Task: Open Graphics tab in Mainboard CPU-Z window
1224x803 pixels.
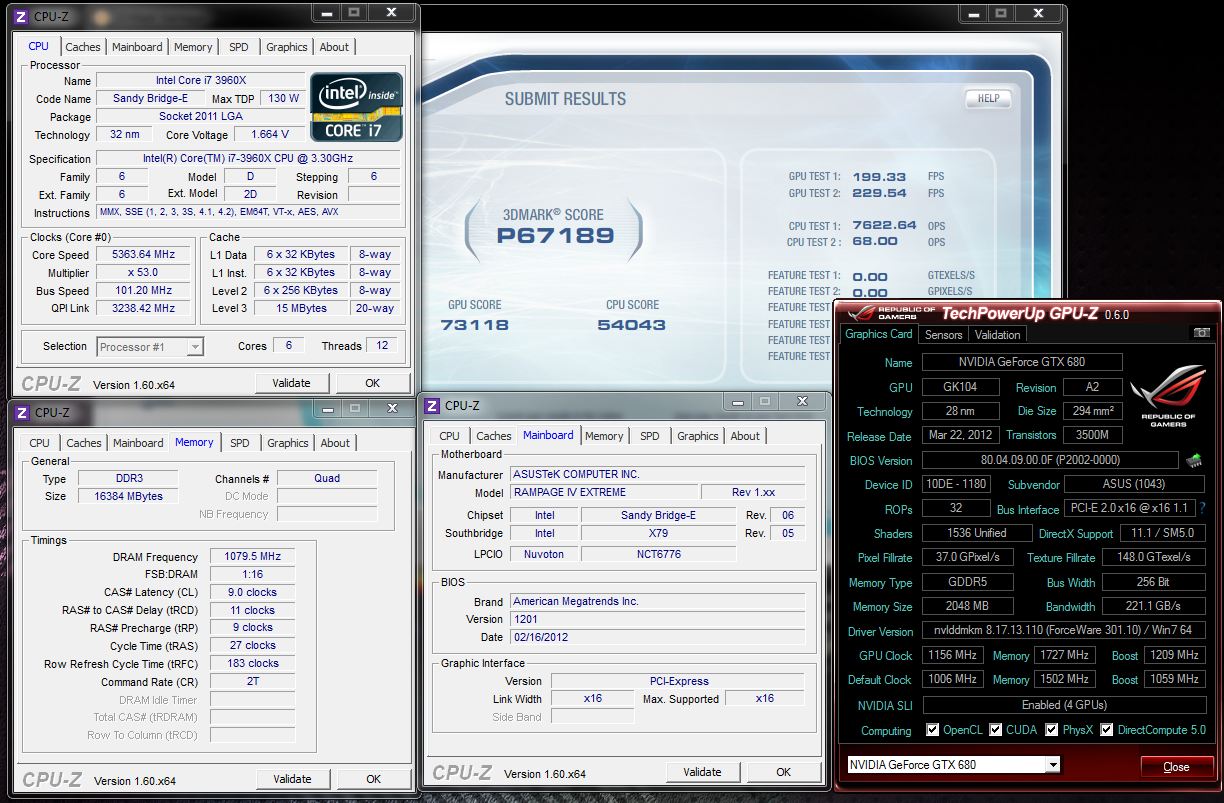Action: pos(698,436)
